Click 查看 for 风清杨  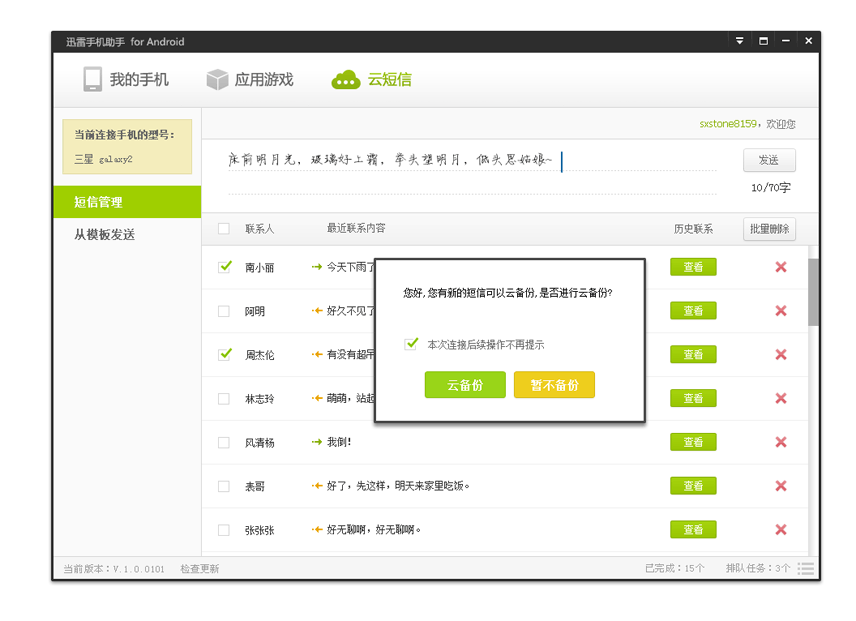(x=693, y=442)
